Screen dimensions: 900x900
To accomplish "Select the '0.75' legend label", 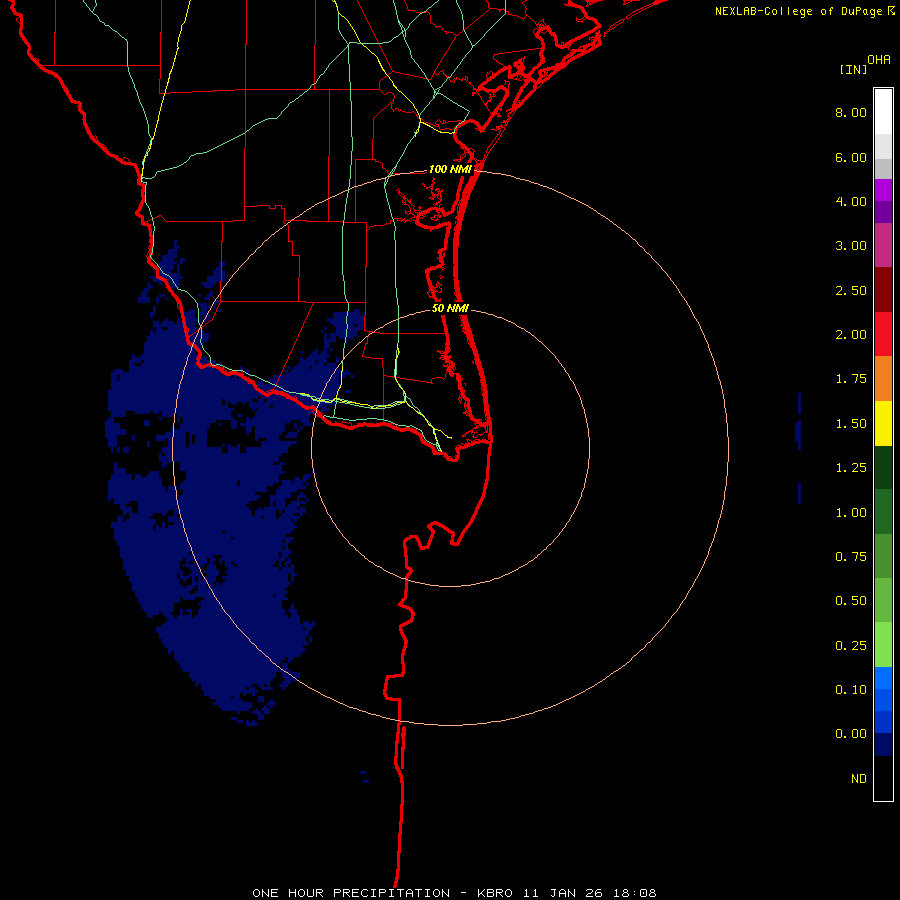I will [851, 557].
